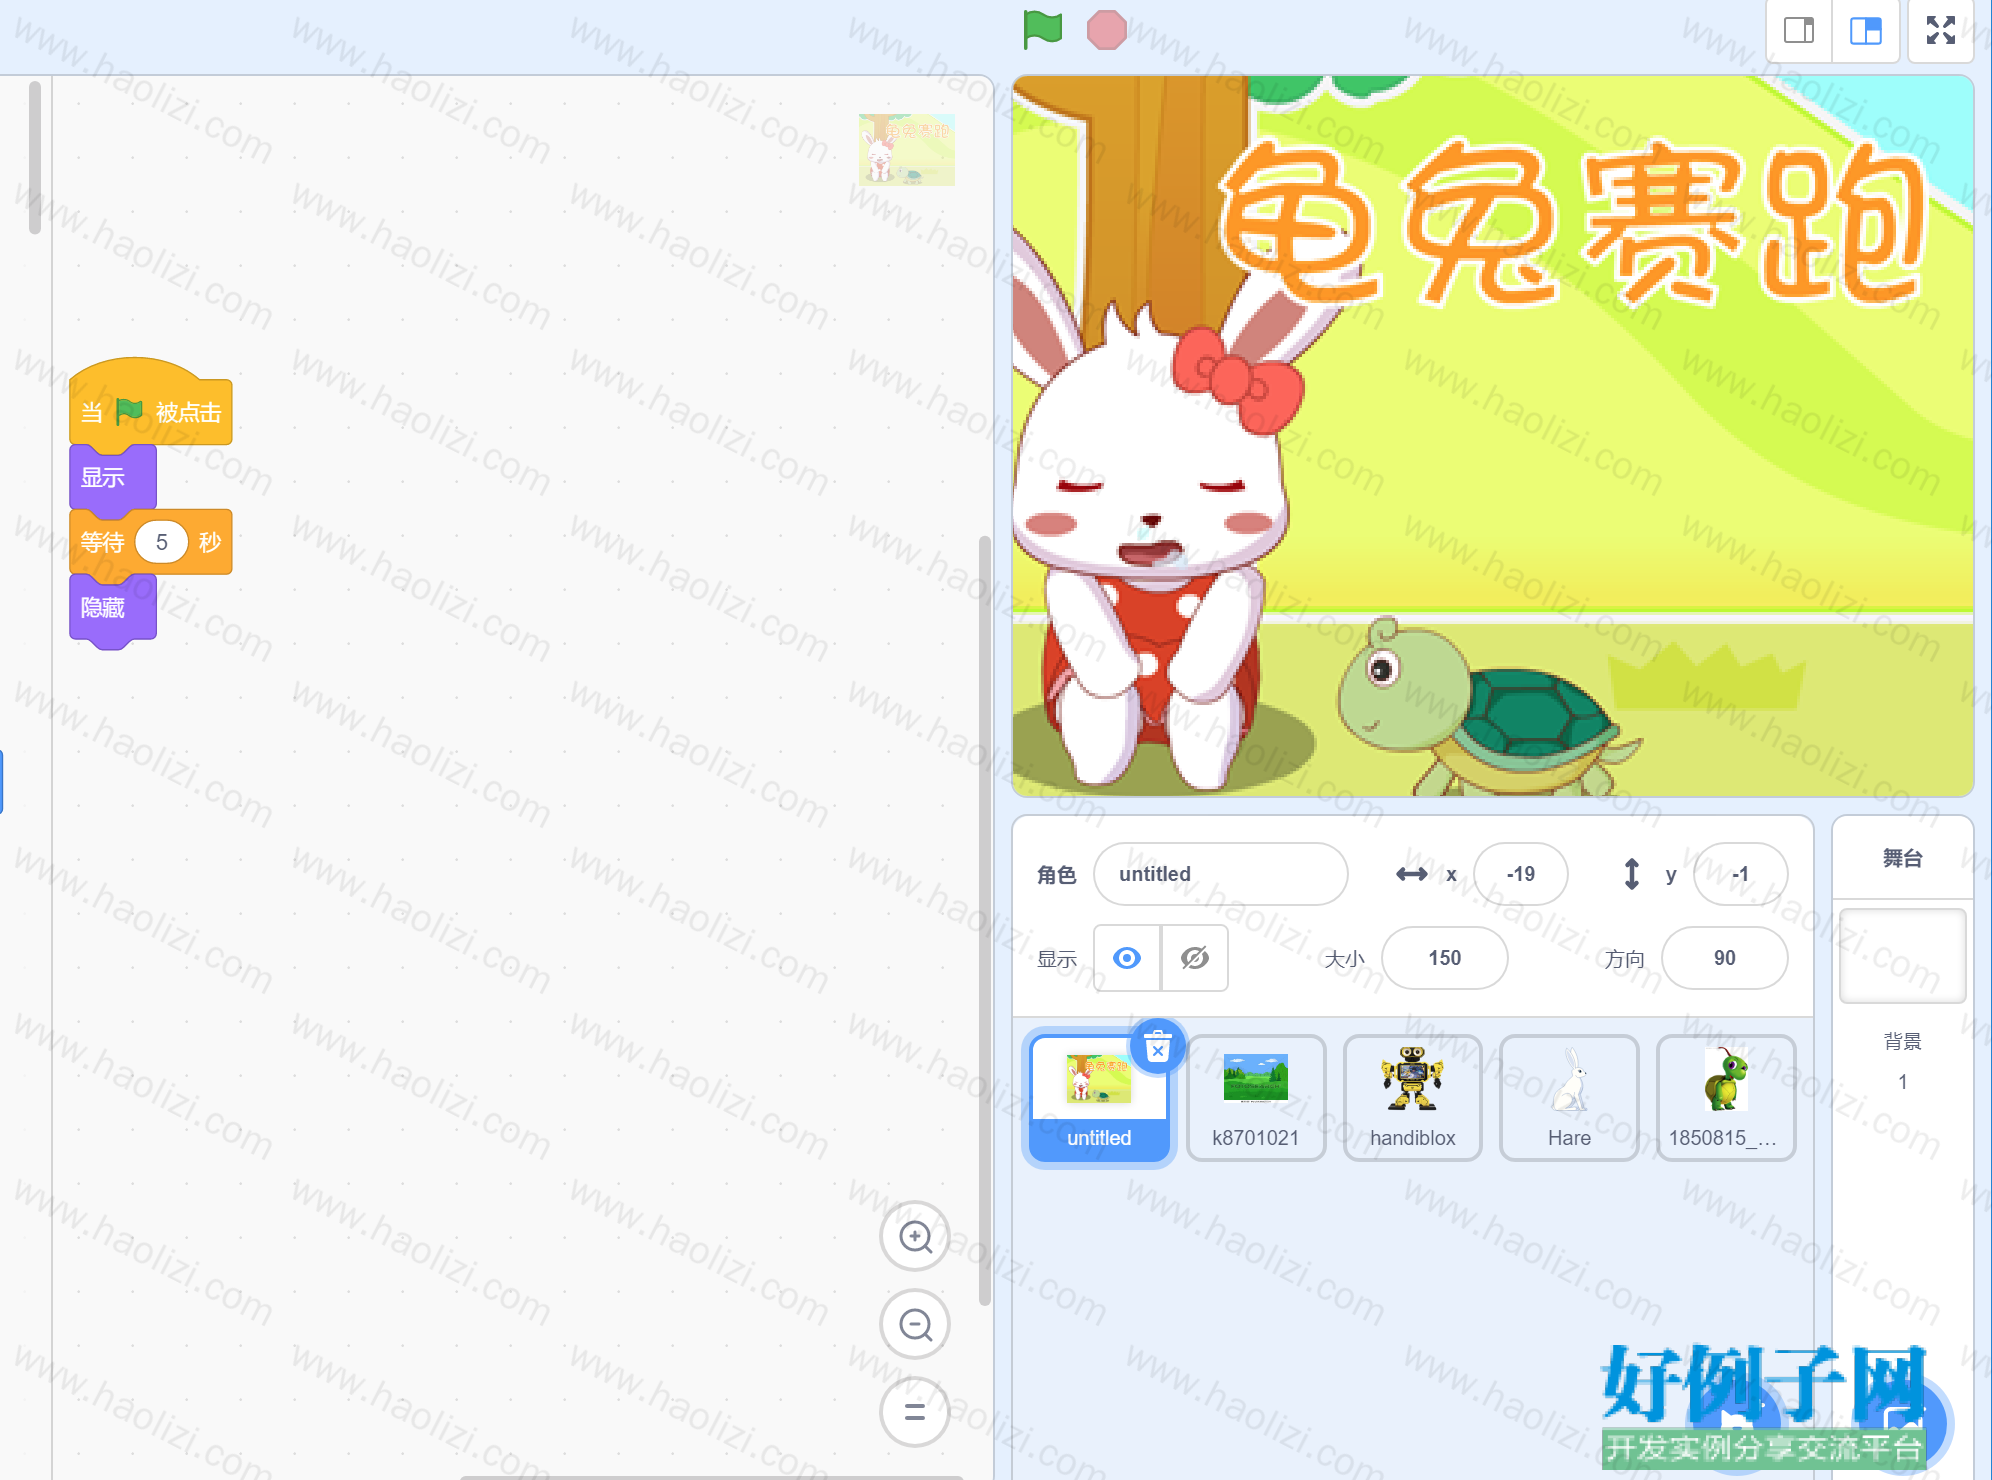Click the 显示 show block
This screenshot has height=1480, width=1992.
tap(112, 477)
